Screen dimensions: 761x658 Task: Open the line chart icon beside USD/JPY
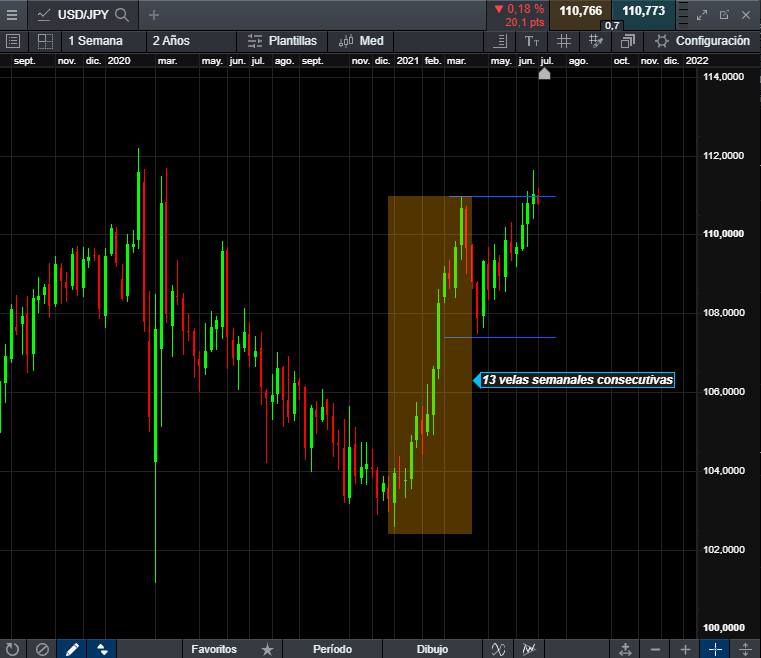coord(44,15)
